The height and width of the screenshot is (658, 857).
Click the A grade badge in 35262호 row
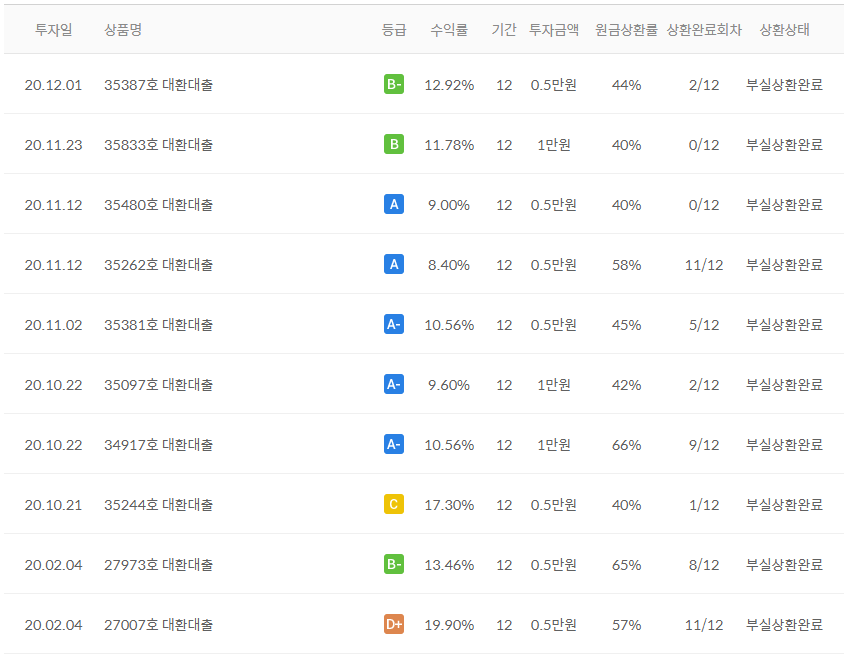(394, 265)
